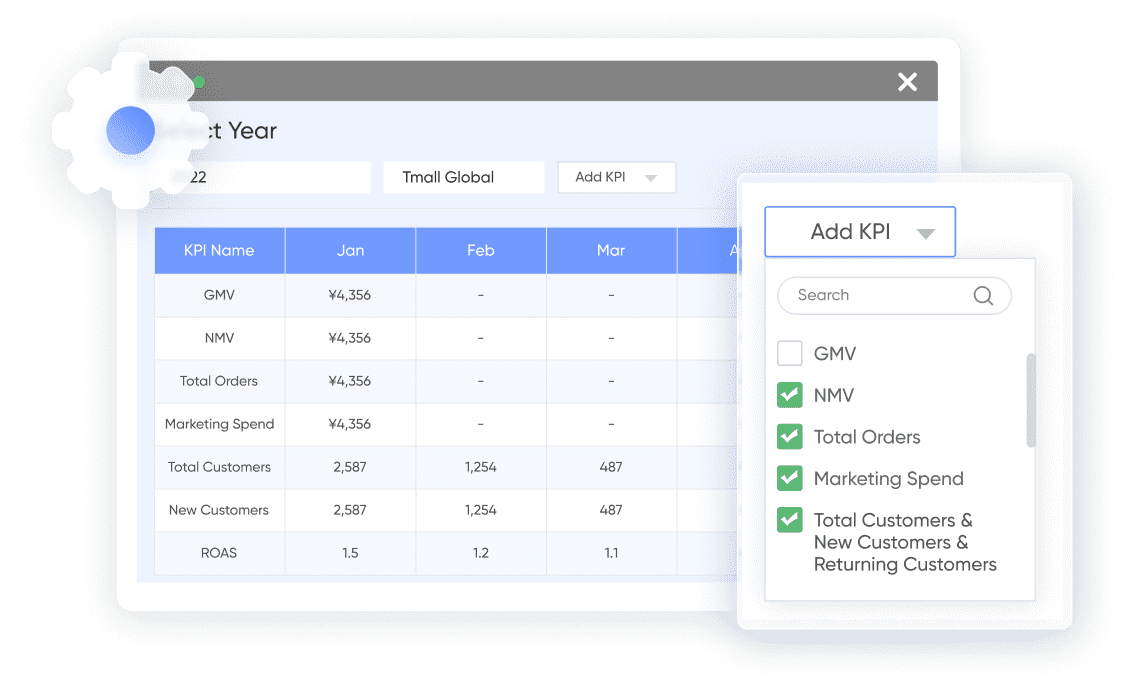
Task: Select the Feb column header
Action: pos(480,250)
